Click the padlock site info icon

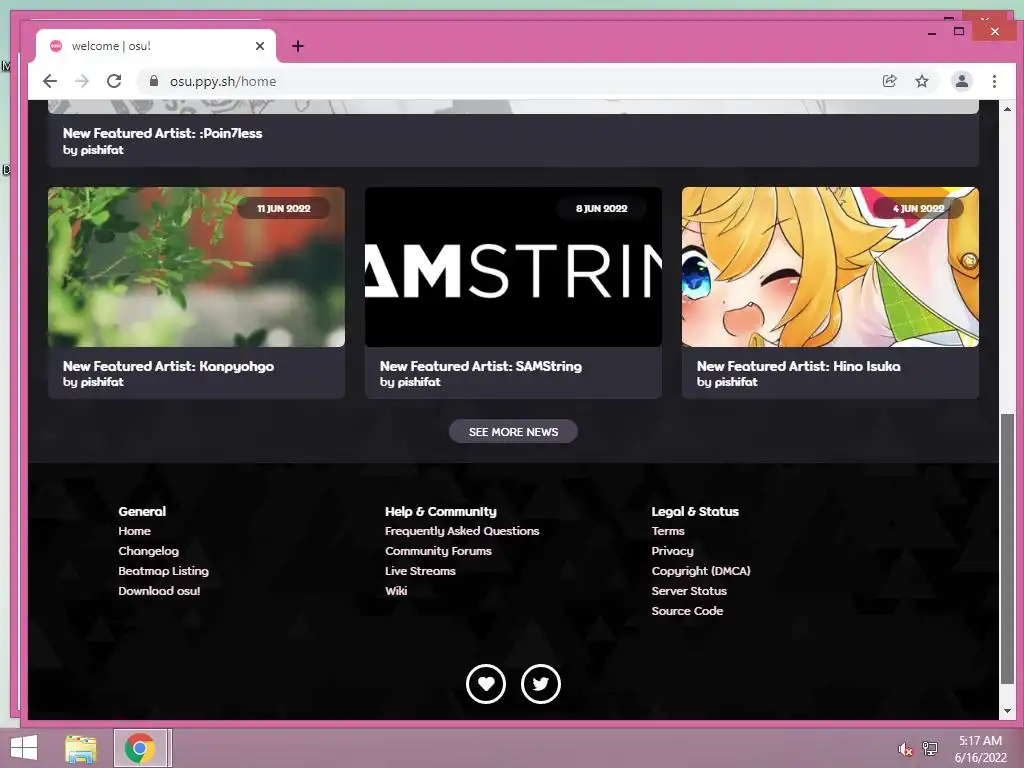click(153, 81)
